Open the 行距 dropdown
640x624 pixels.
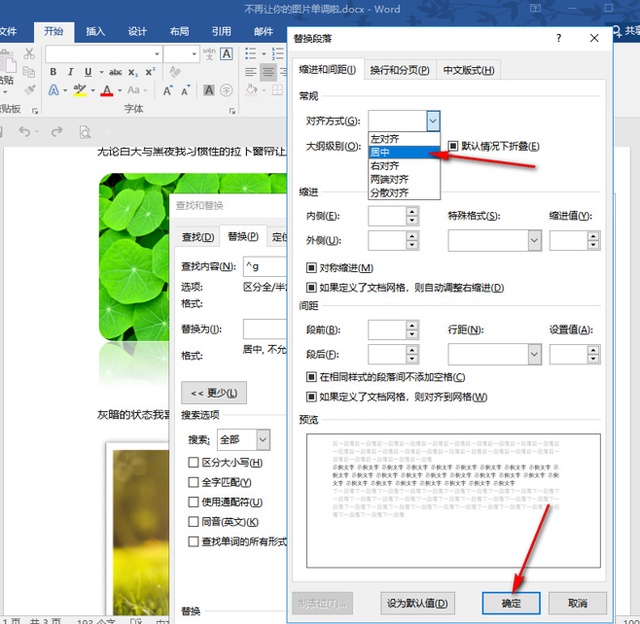point(534,354)
